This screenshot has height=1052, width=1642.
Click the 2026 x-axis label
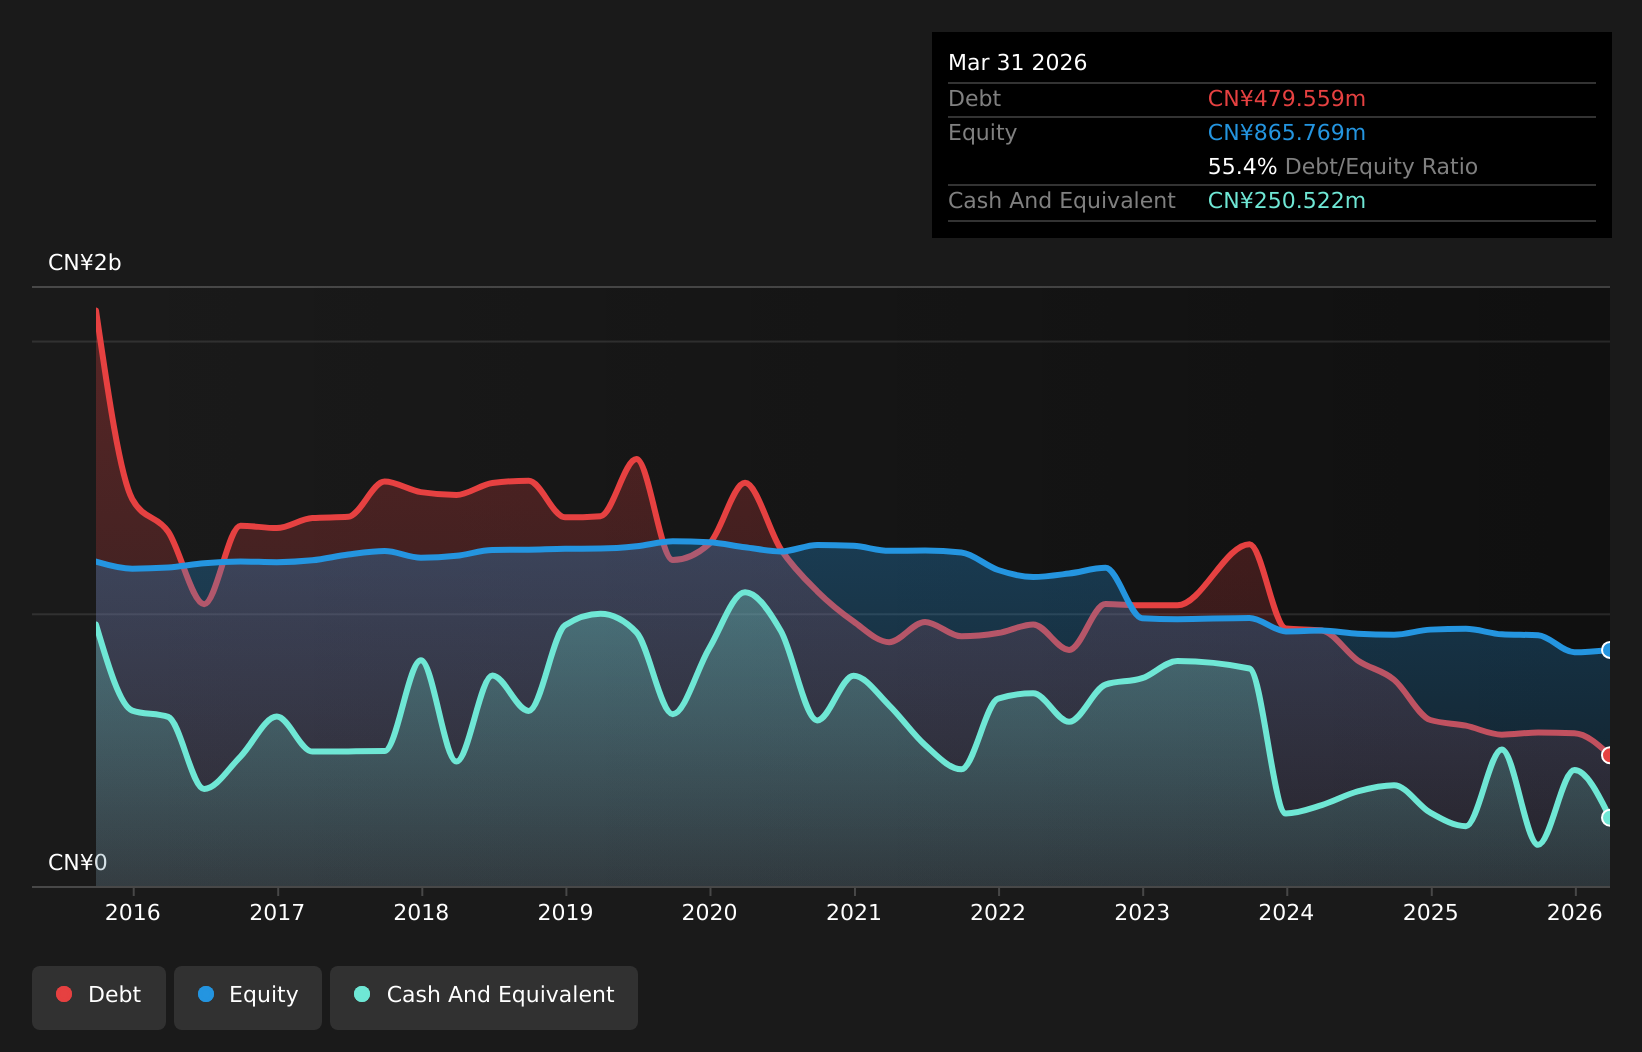1575,912
